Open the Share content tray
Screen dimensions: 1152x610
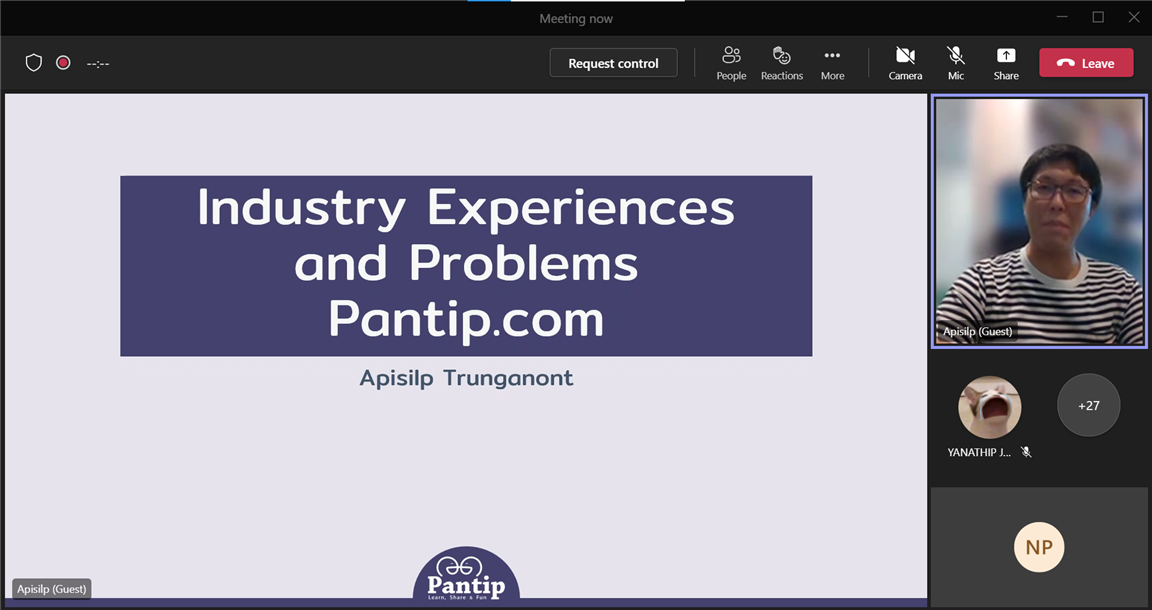coord(1006,63)
